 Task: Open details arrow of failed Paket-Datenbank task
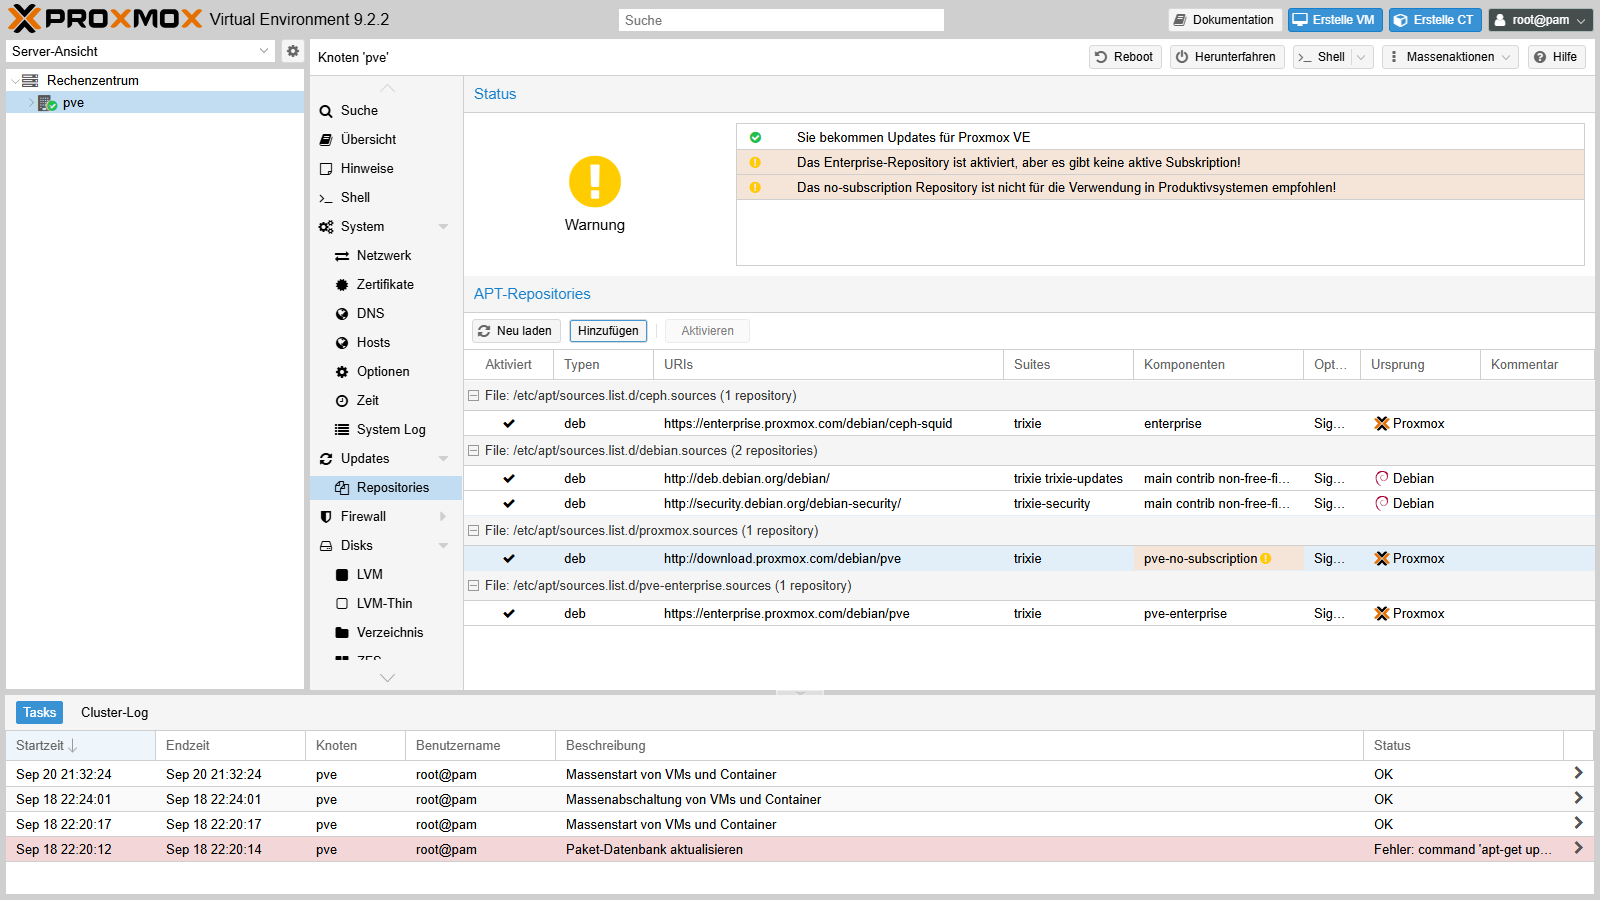[x=1578, y=848]
